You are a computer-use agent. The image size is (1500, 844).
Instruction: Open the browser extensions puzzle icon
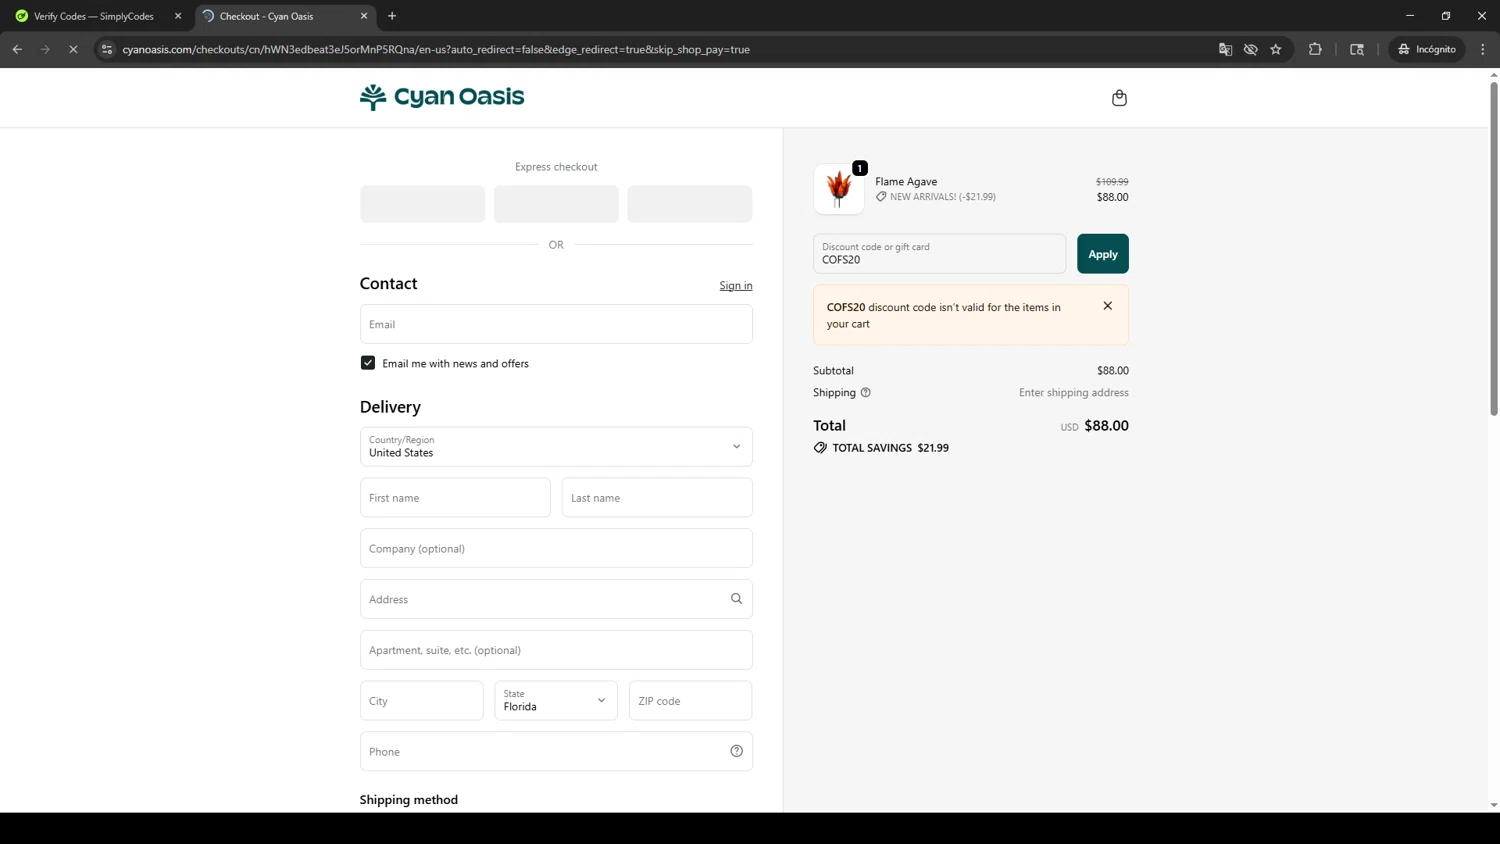tap(1315, 49)
